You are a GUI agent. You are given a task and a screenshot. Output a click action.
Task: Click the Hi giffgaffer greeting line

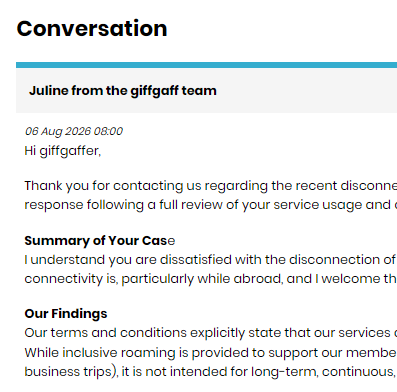pos(62,151)
